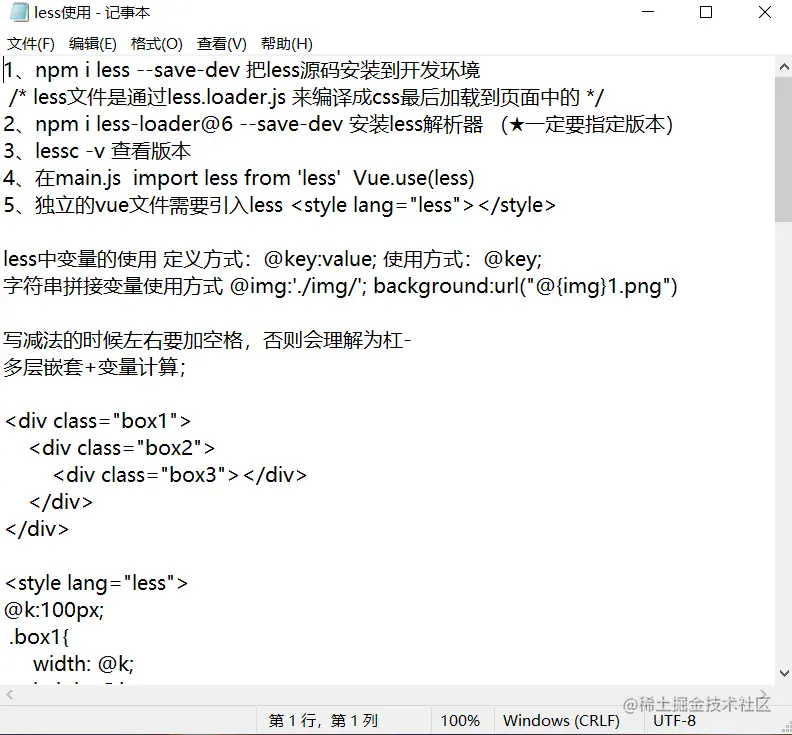The width and height of the screenshot is (792, 735).
Task: Open the 文件(F) menu
Action: pos(31,44)
